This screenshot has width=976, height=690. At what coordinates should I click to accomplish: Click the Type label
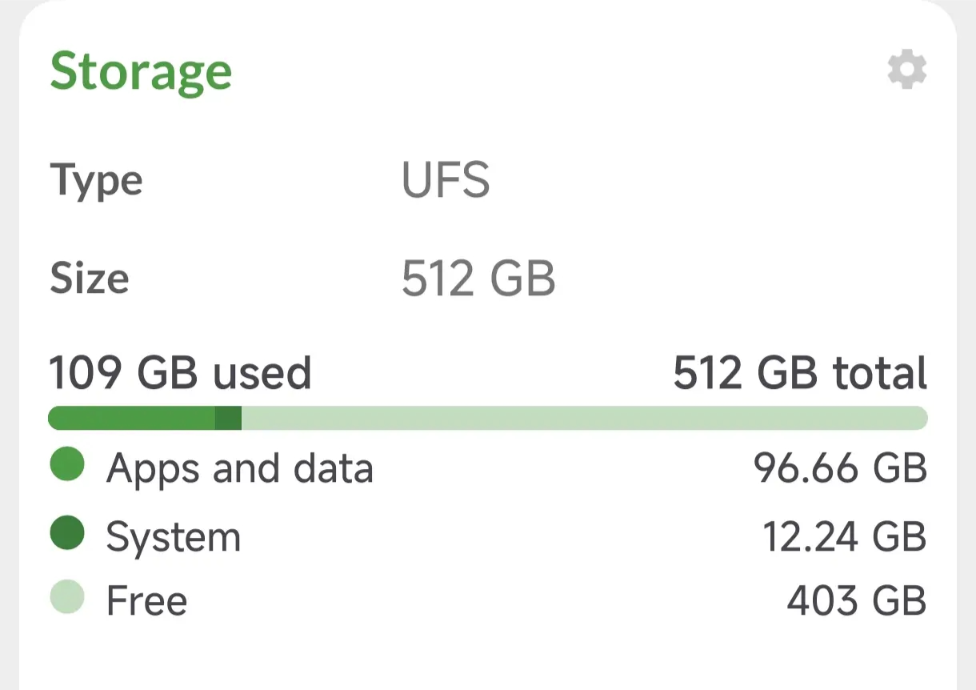tap(97, 181)
